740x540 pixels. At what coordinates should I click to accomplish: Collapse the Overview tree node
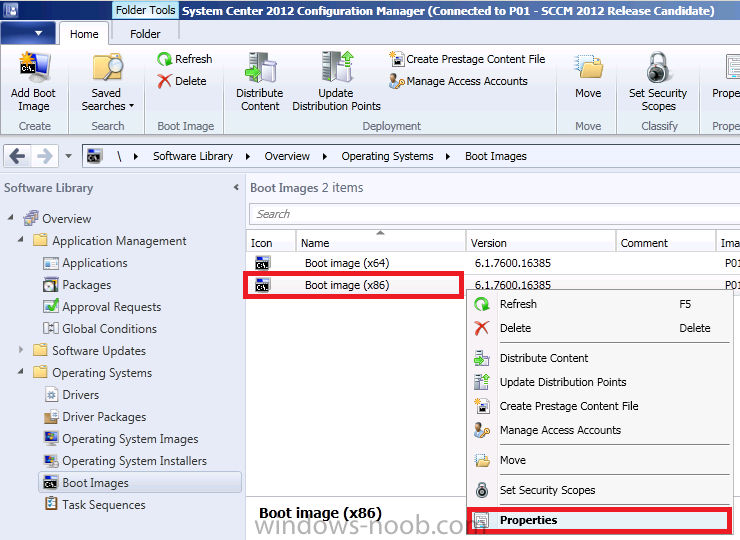11,218
